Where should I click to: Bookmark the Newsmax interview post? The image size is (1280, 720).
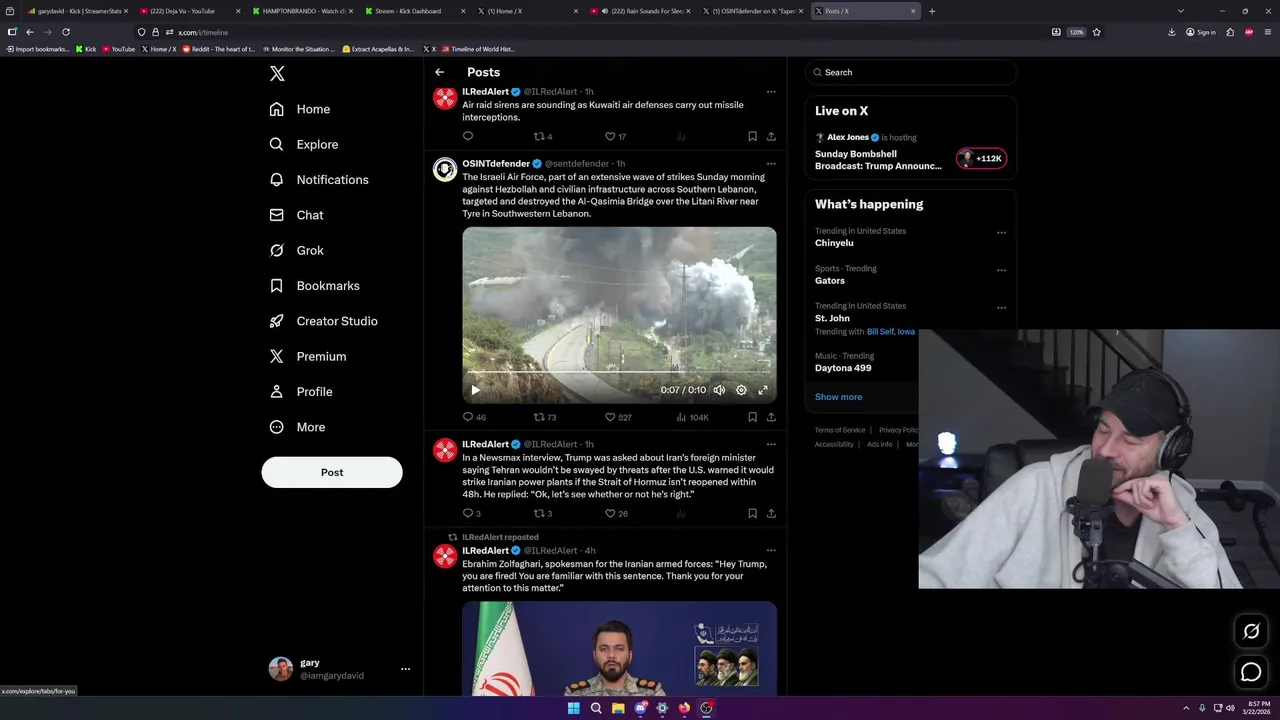pos(752,513)
